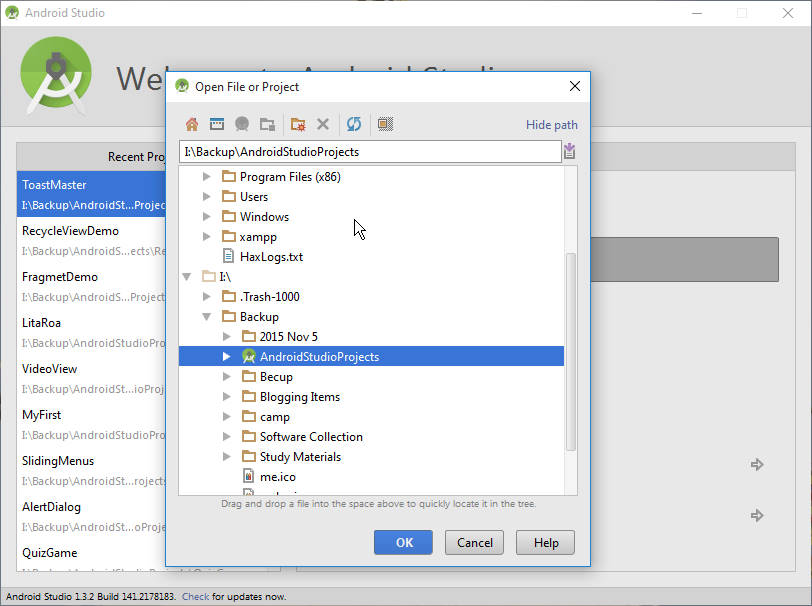This screenshot has height=606, width=812.
Task: Expand the Becup folder
Action: 227,377
